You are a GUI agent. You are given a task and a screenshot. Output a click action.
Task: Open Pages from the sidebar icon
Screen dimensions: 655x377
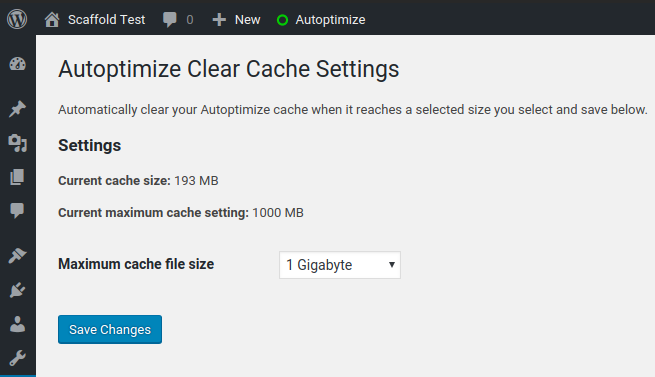point(18,177)
